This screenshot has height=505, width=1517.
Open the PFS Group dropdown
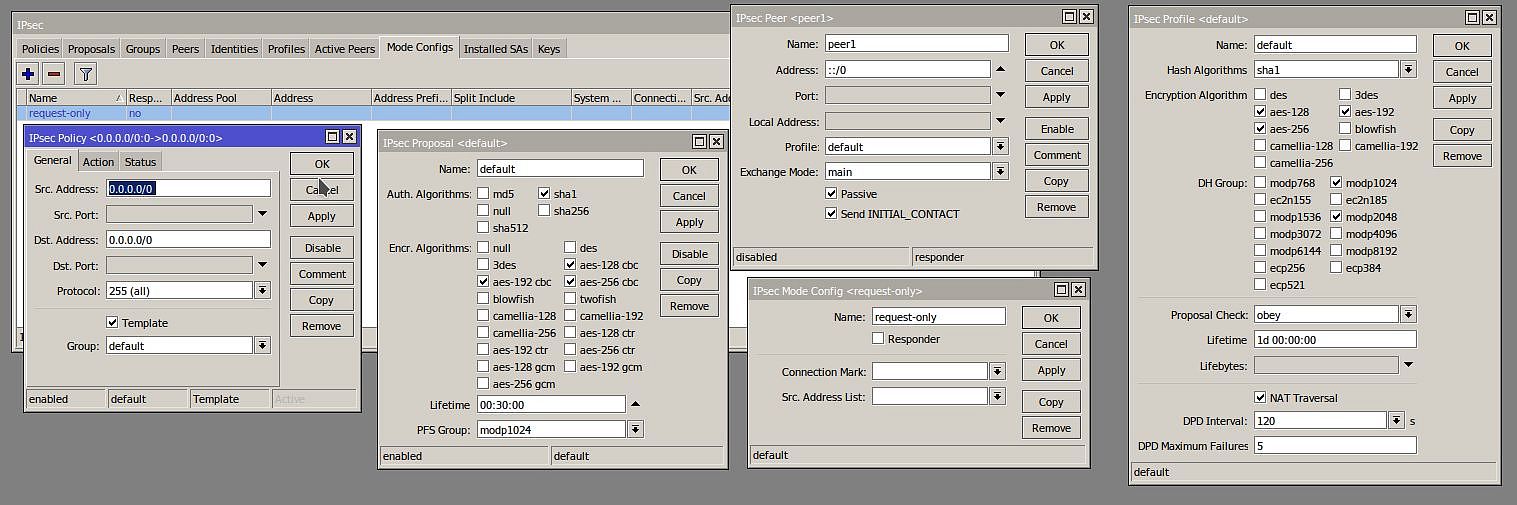pyautogui.click(x=635, y=430)
